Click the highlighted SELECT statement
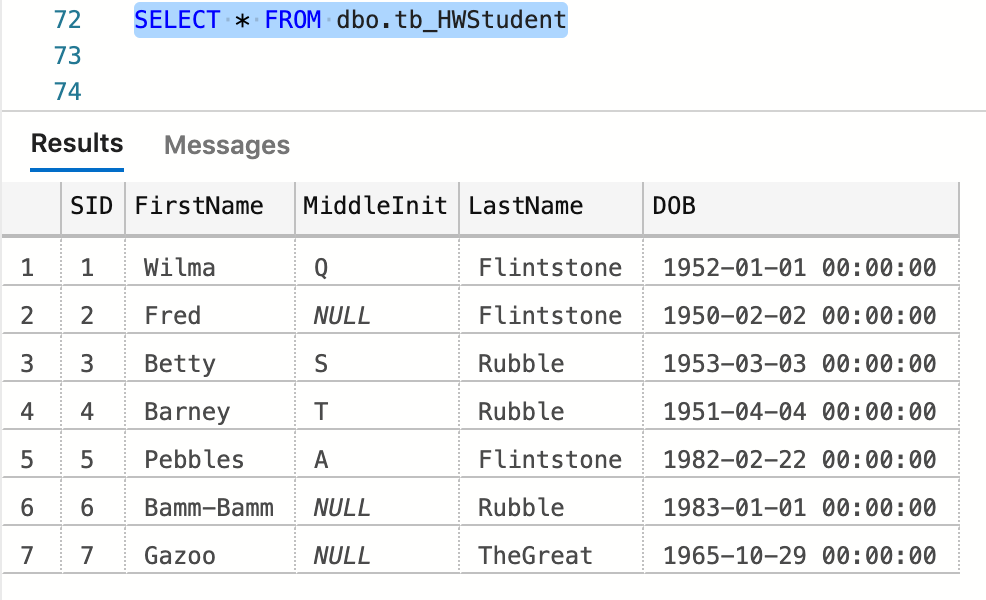Screen dimensions: 986x600 pyautogui.click(x=350, y=17)
